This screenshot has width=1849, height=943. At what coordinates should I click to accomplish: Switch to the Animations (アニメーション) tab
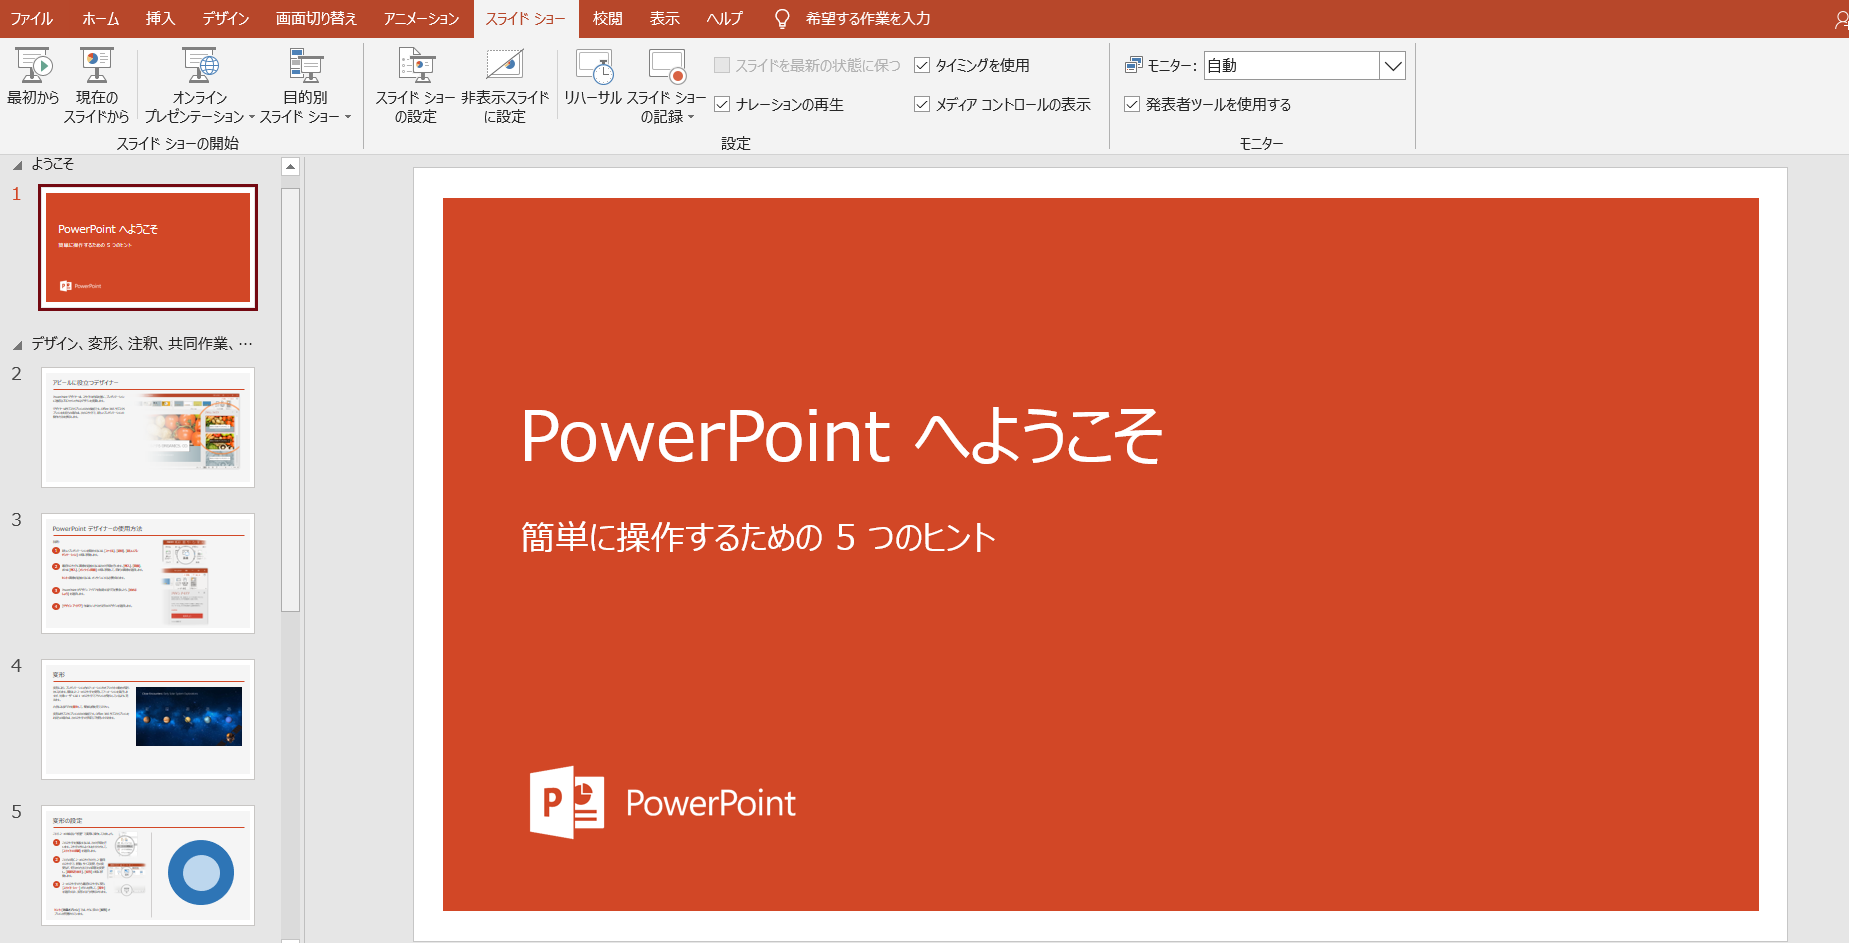[421, 19]
